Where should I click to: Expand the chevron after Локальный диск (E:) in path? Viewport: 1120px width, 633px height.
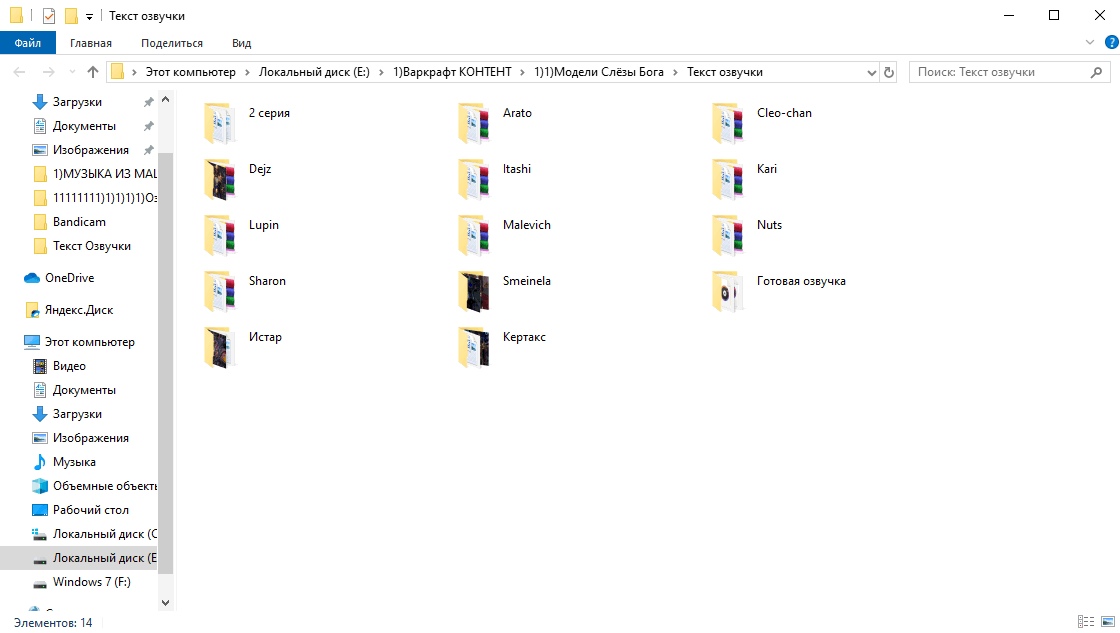tap(381, 72)
